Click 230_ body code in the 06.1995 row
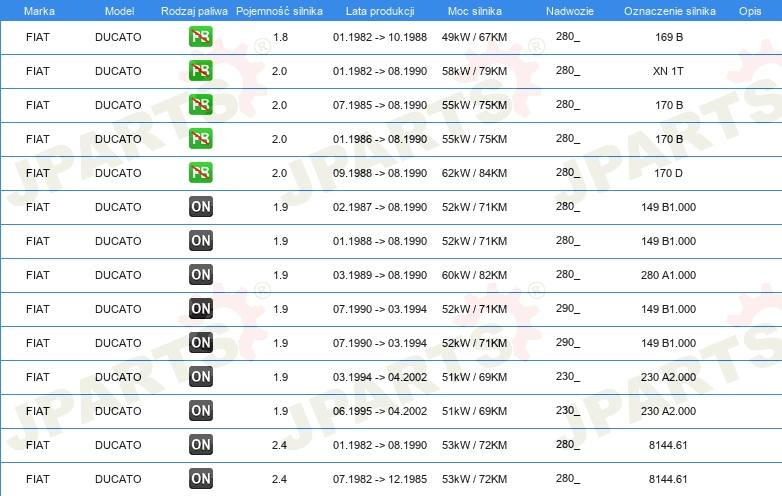Screen dimensions: 782x496 tap(568, 410)
